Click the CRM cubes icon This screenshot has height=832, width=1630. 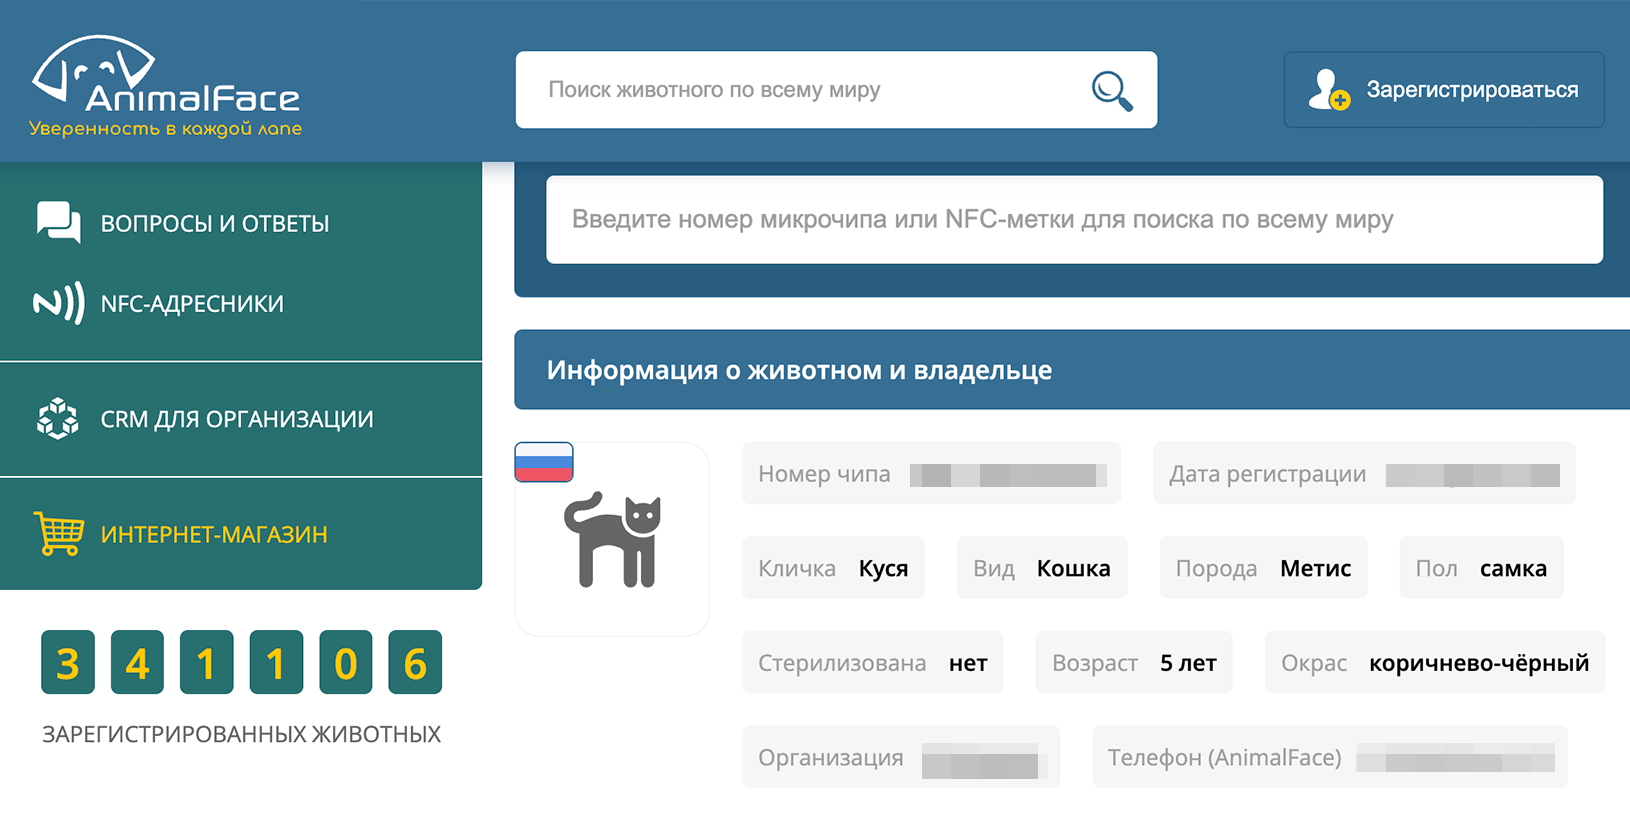pos(58,419)
